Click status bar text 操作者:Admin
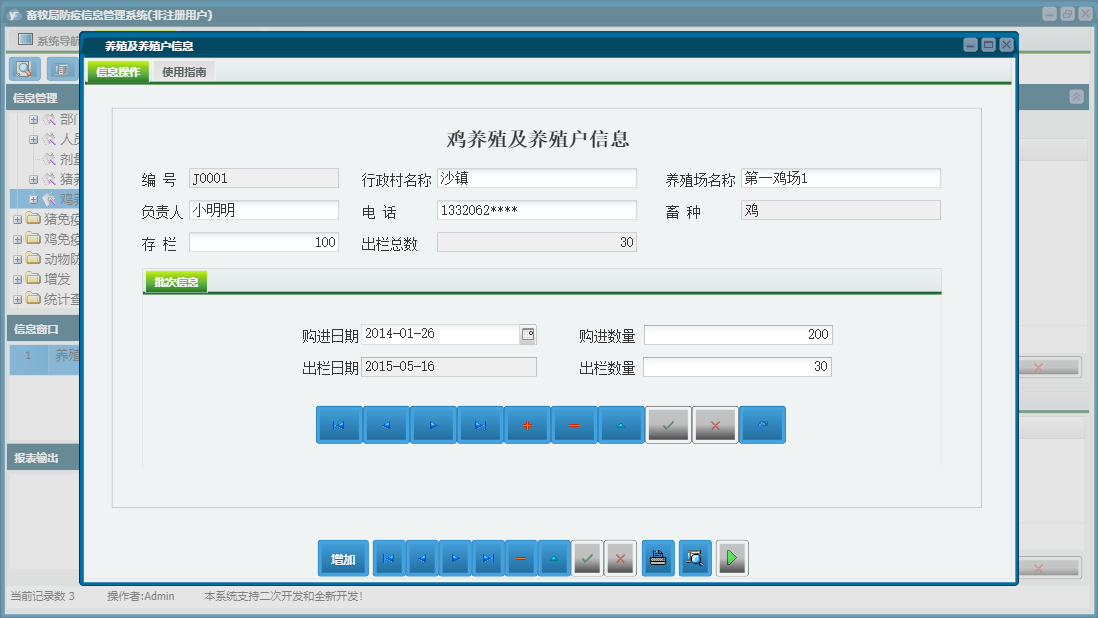This screenshot has height=618, width=1098. click(x=141, y=596)
